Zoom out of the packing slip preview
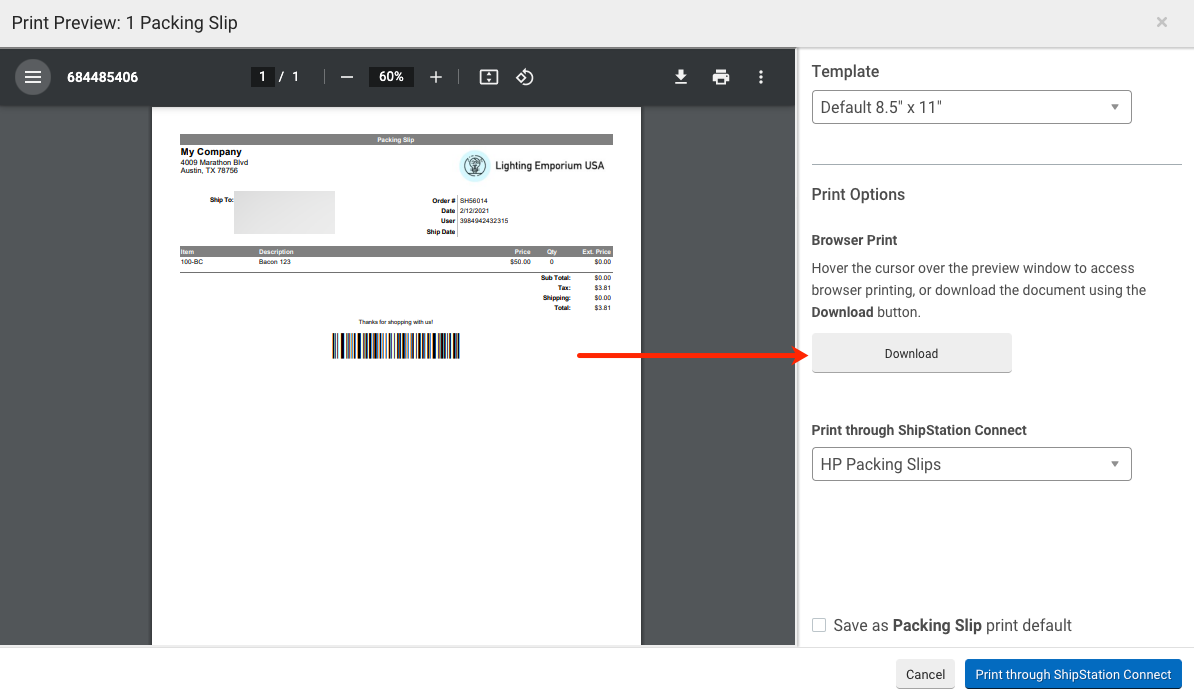The width and height of the screenshot is (1194, 694). point(346,76)
